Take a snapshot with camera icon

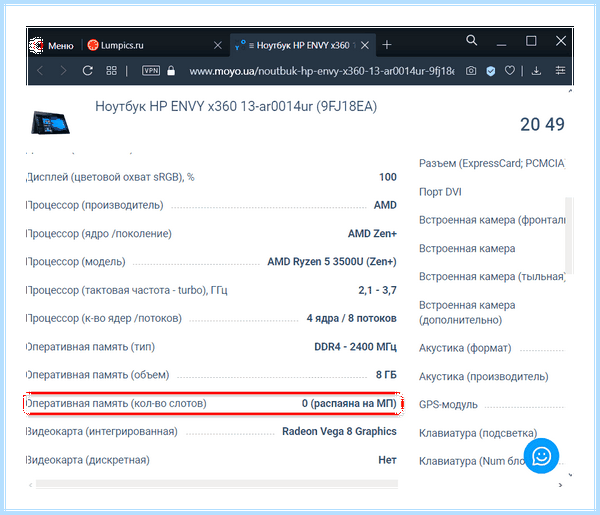tap(471, 70)
